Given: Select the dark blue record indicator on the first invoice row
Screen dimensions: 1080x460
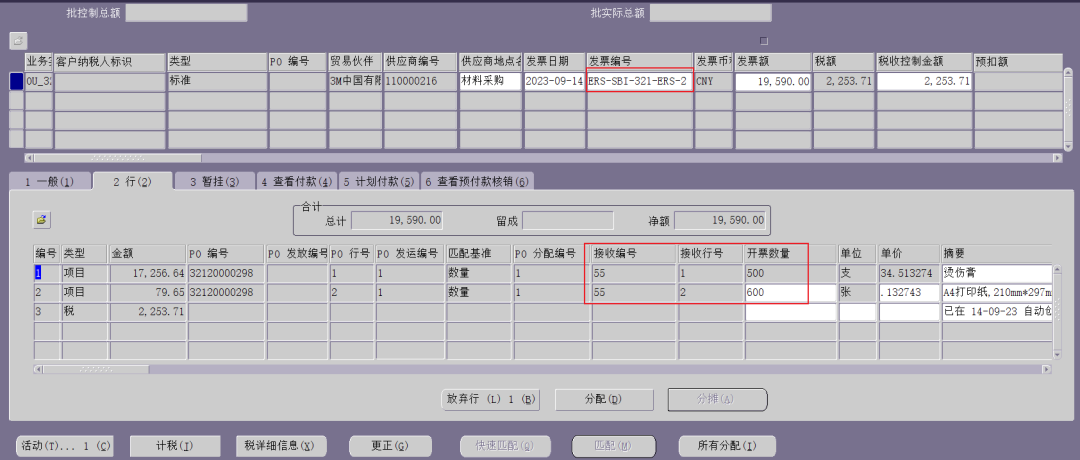Looking at the screenshot, I should click(x=16, y=81).
